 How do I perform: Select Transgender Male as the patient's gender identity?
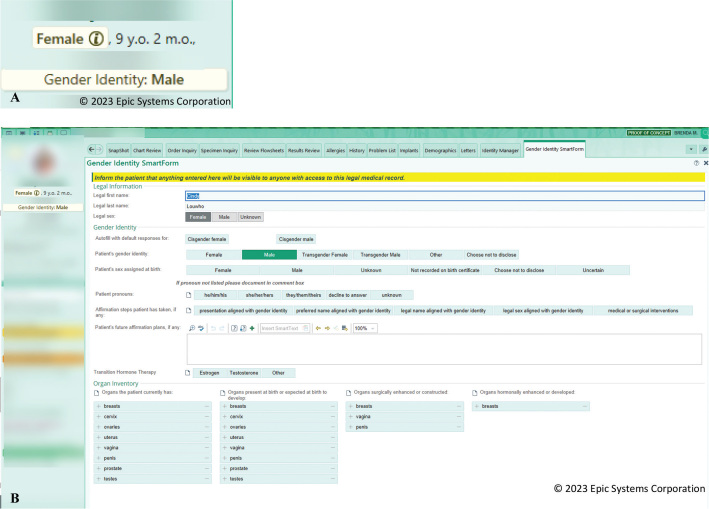[380, 255]
